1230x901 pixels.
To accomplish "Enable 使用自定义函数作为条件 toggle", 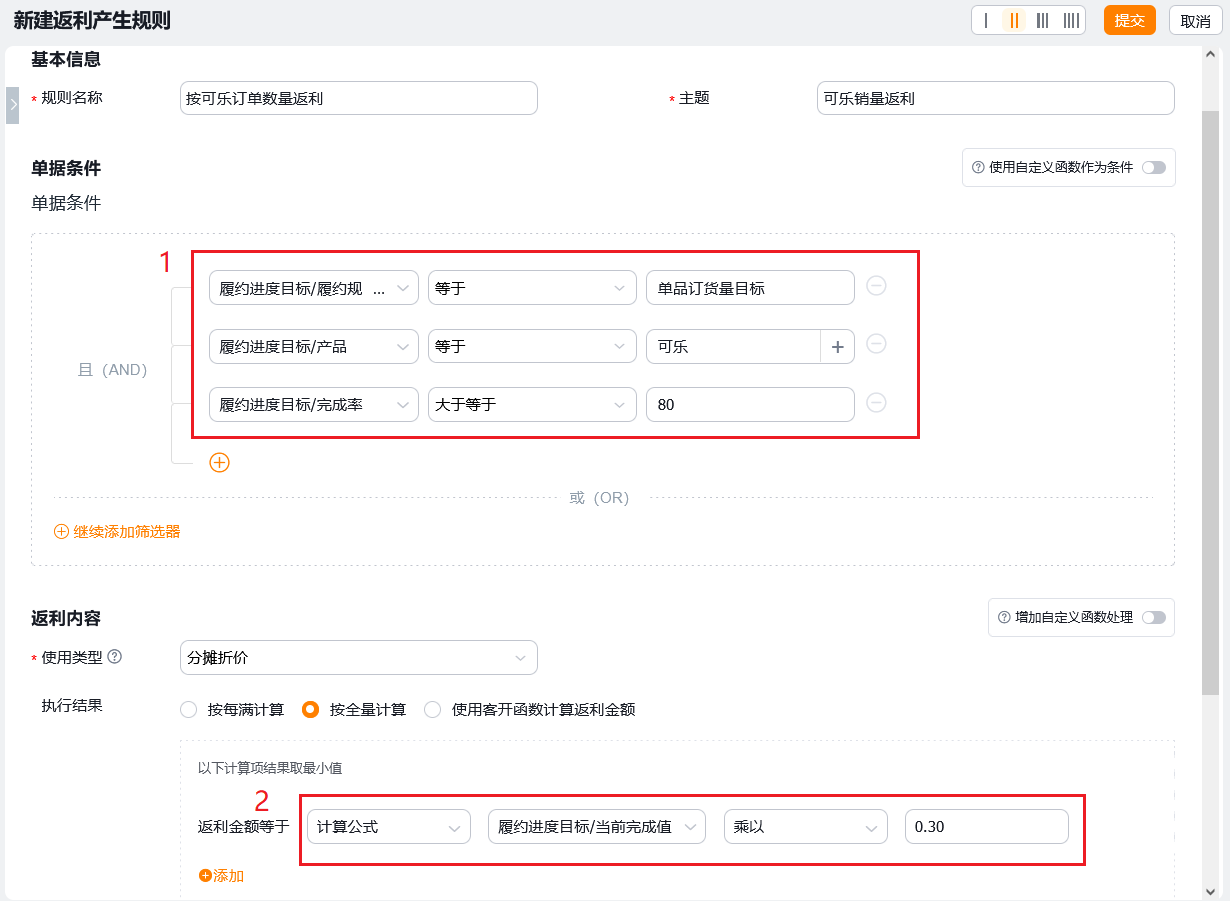I will (1154, 168).
